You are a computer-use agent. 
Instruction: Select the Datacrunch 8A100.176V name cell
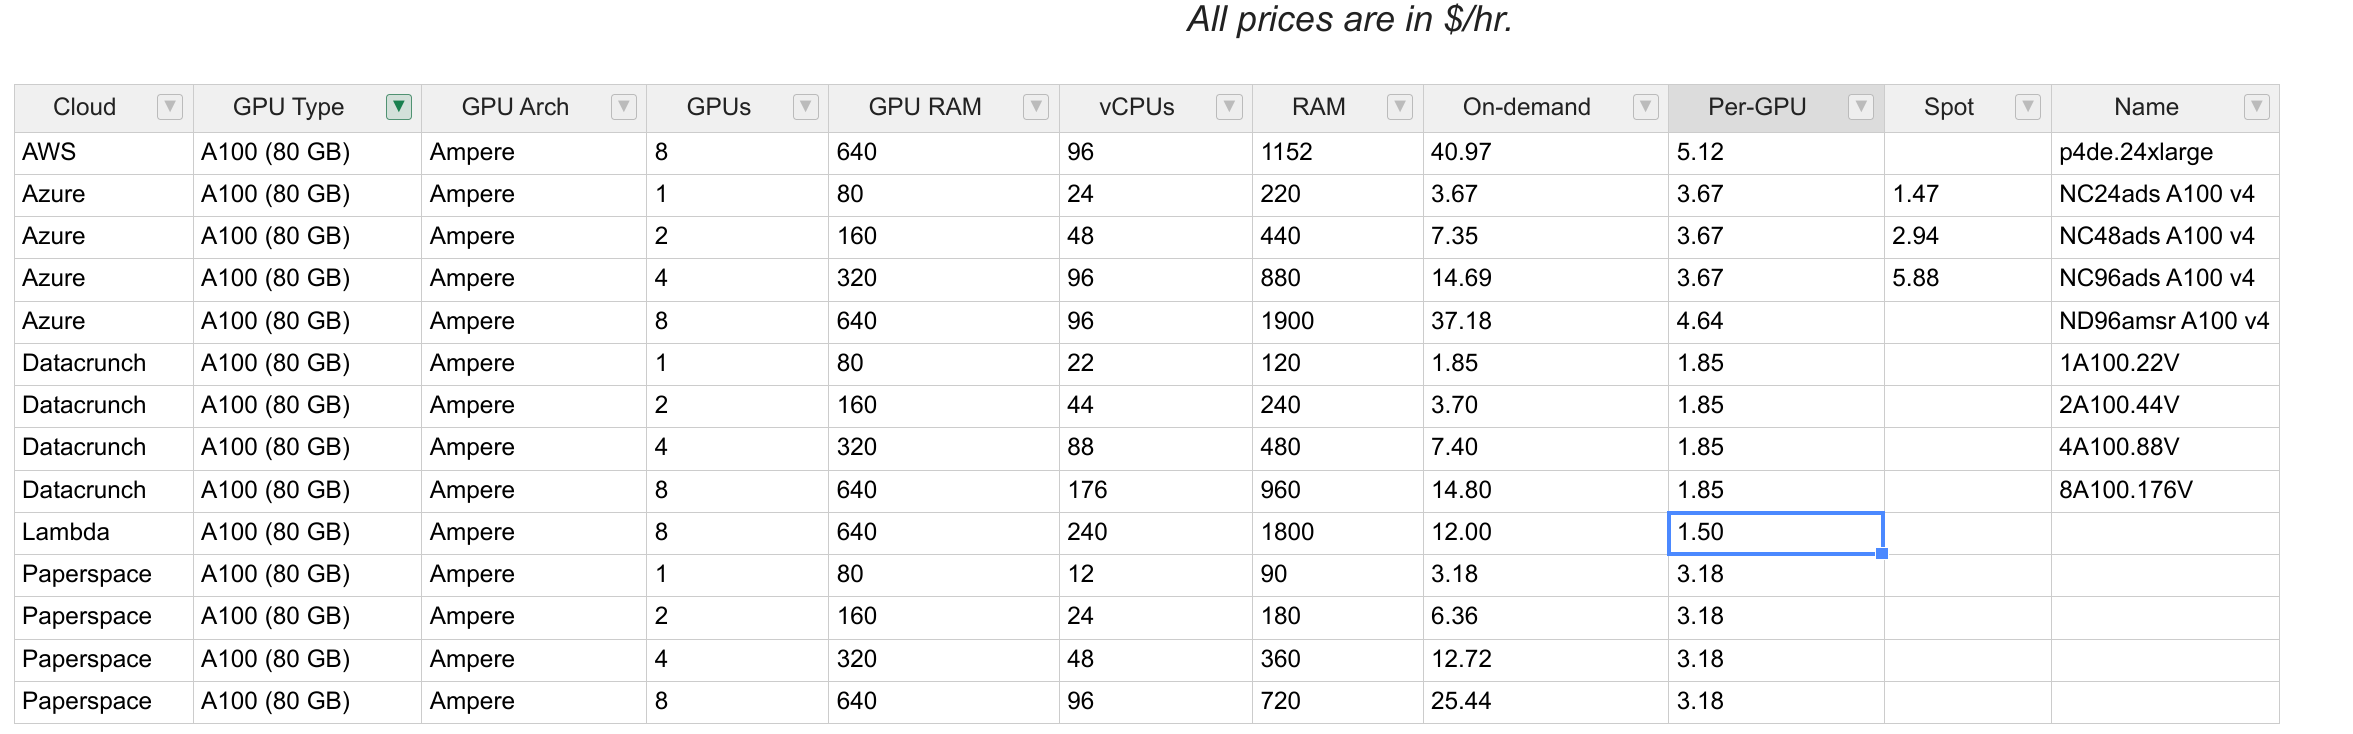coord(2165,491)
